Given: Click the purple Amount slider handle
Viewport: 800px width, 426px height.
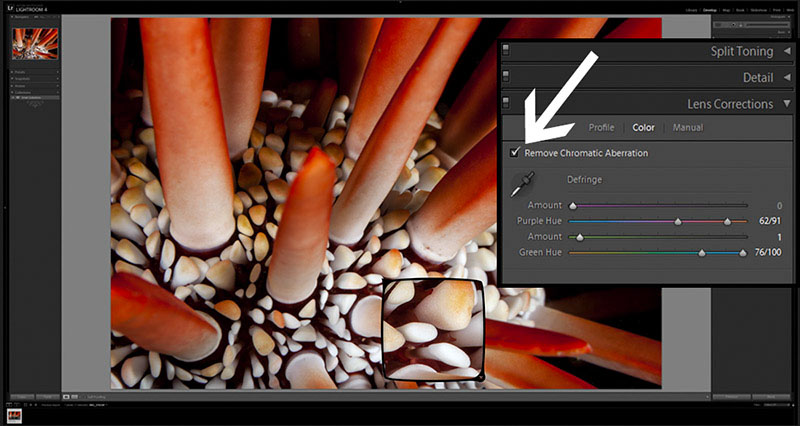Looking at the screenshot, I should 573,205.
